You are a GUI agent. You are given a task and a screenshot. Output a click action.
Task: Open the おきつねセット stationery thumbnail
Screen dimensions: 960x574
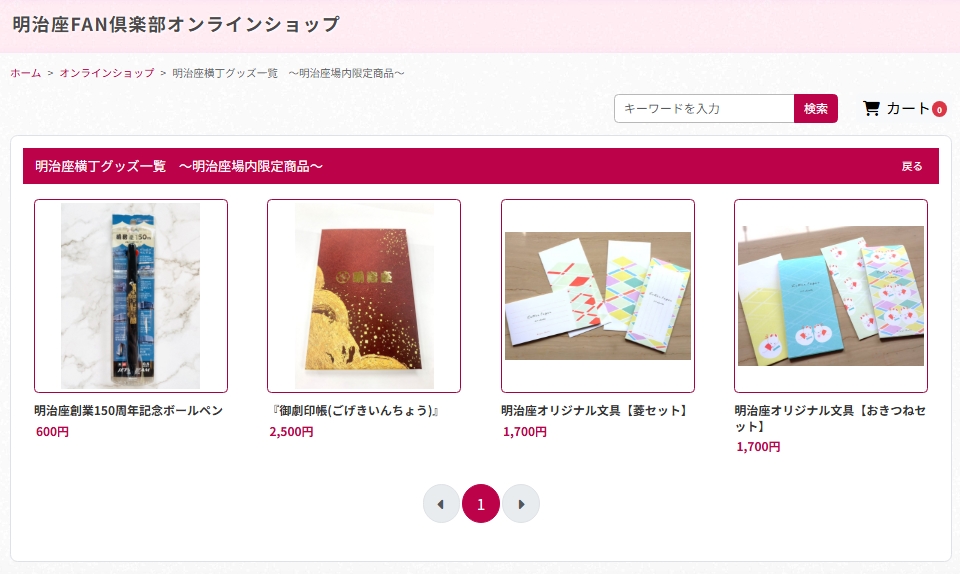pyautogui.click(x=831, y=296)
